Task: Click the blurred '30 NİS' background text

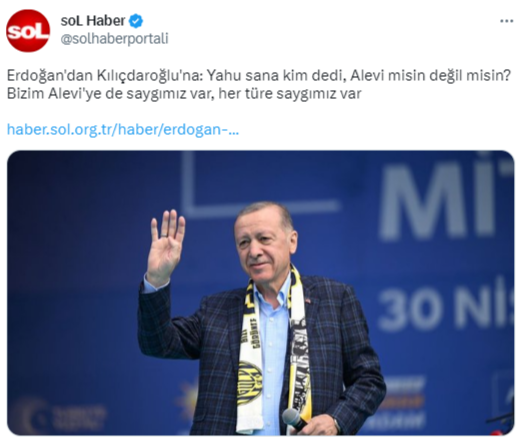Action: point(446,307)
